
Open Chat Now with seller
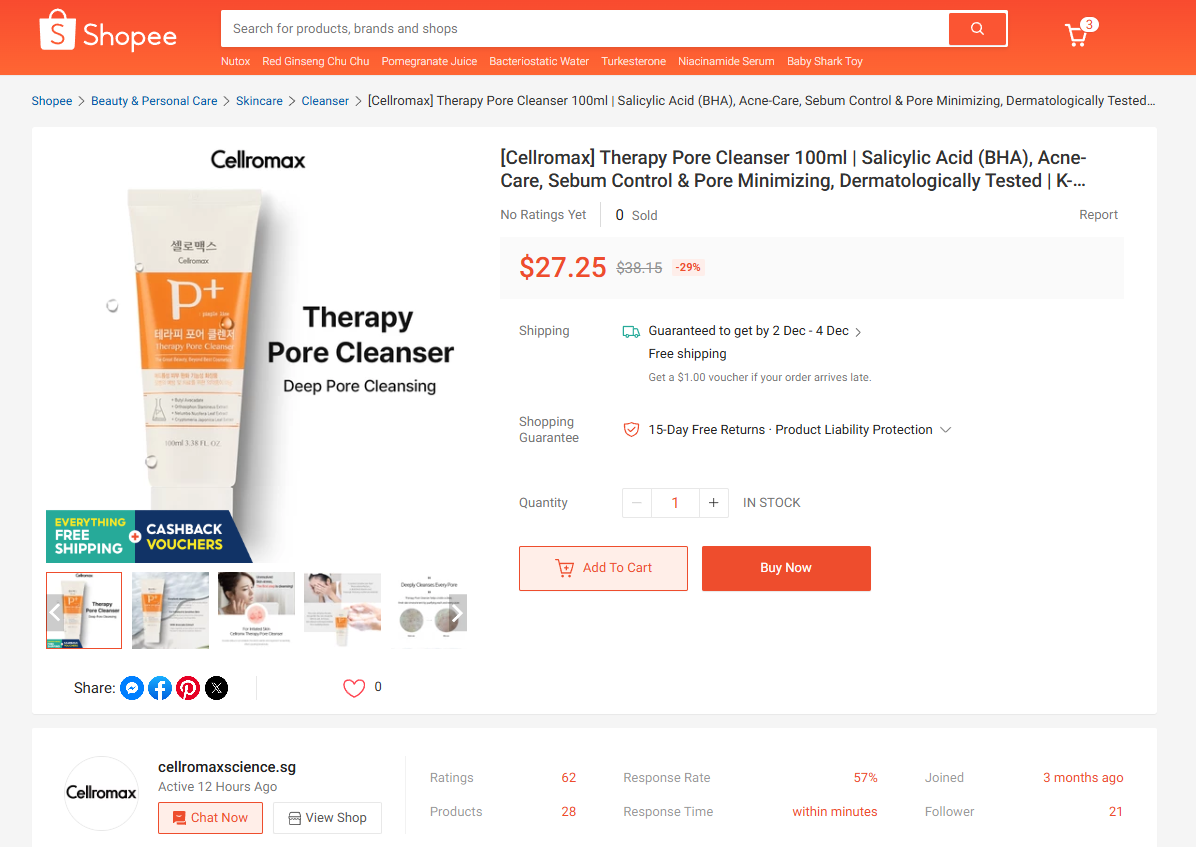[x=211, y=817]
